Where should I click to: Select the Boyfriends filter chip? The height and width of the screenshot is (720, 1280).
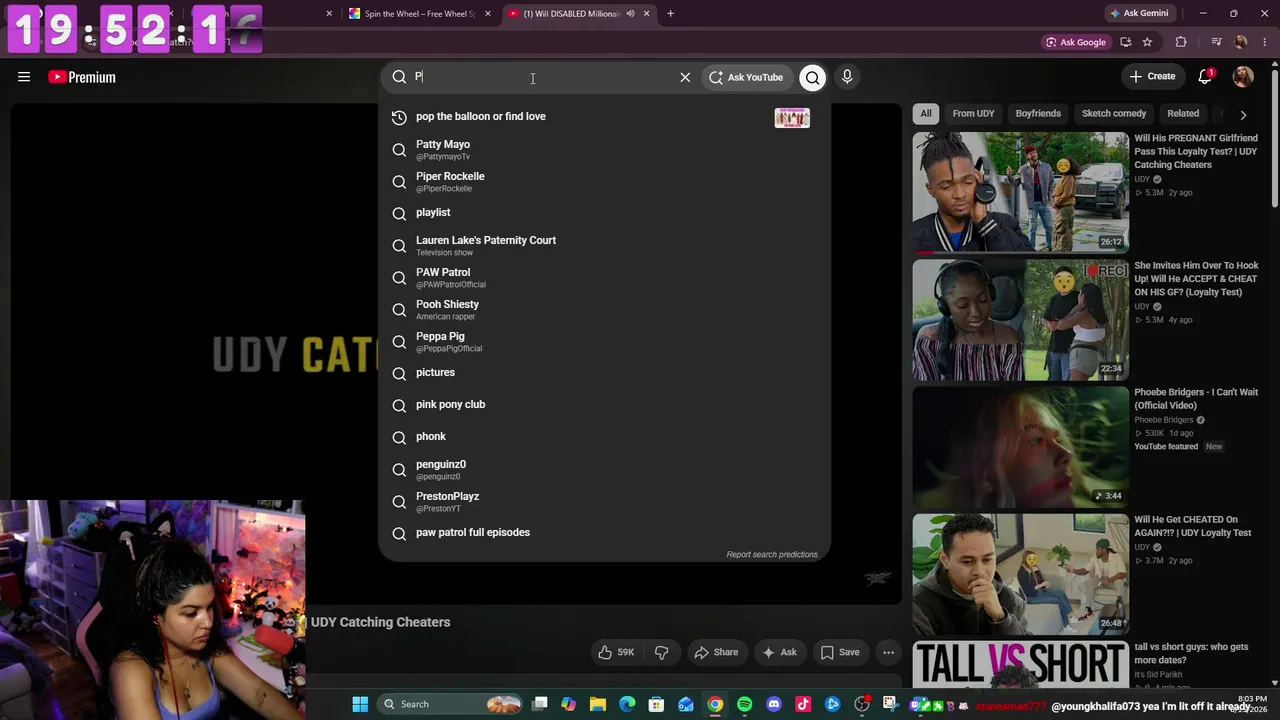click(1038, 114)
